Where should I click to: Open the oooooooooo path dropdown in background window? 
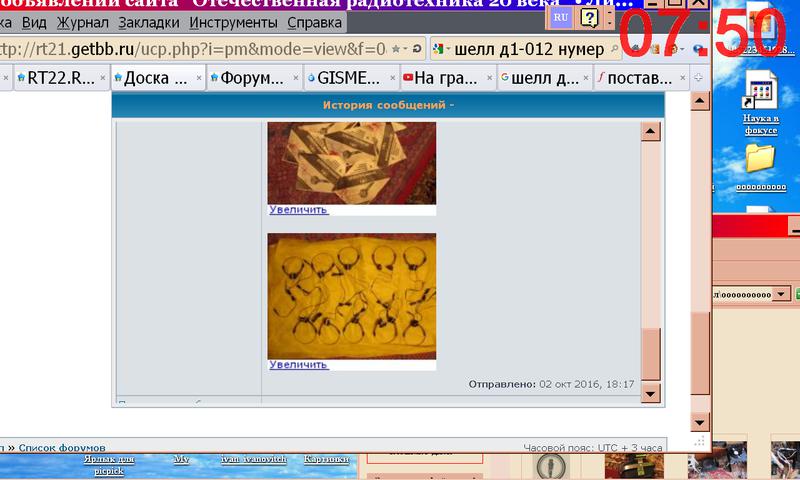781,294
